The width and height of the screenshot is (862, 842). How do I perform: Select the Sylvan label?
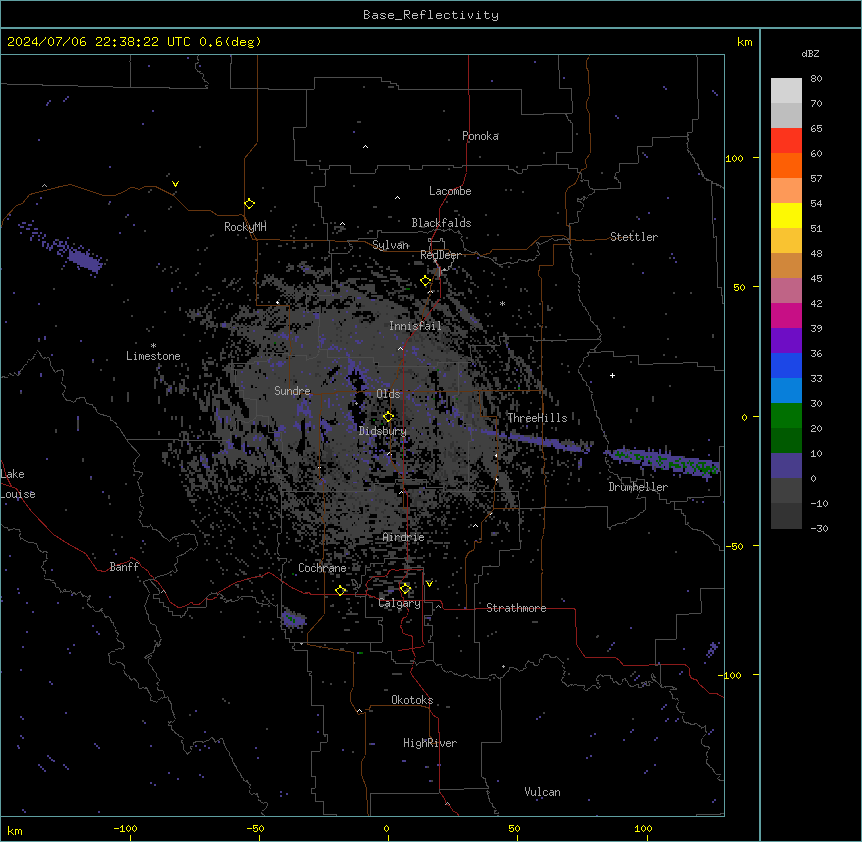[x=390, y=245]
